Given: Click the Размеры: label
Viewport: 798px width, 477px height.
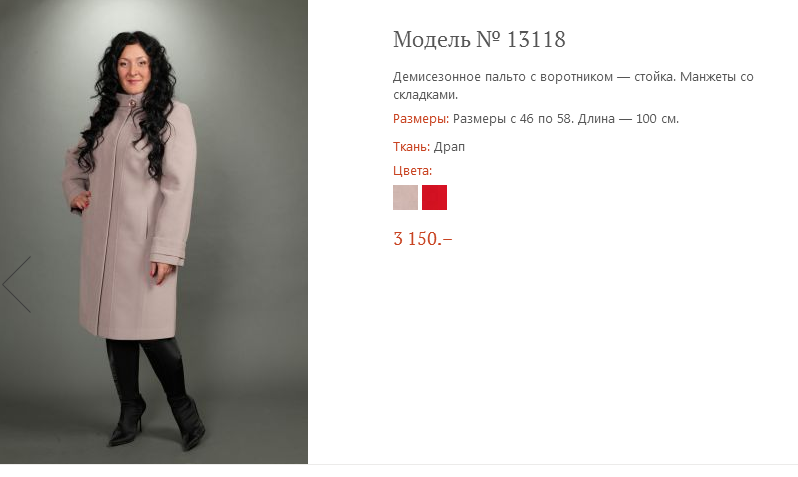Looking at the screenshot, I should click(421, 119).
